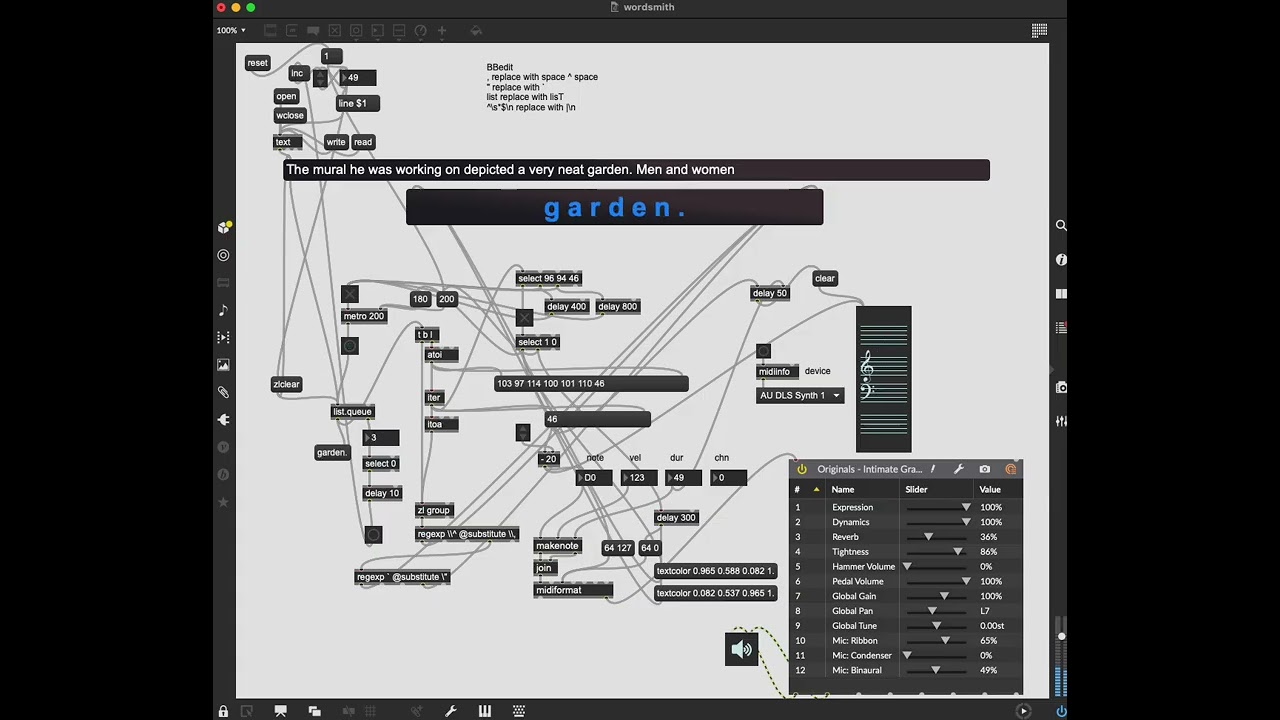Click the inc/dec stepper next to inc
The image size is (1280, 720).
[320, 77]
